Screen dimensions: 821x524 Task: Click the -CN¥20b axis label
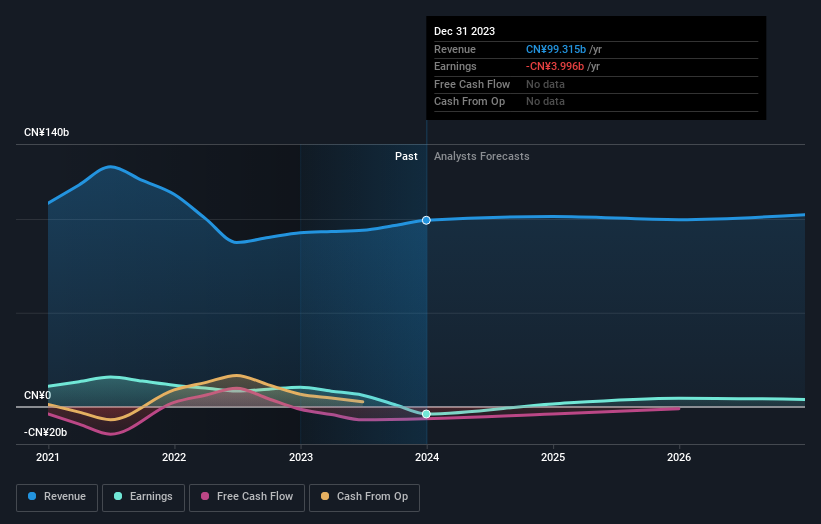[46, 432]
